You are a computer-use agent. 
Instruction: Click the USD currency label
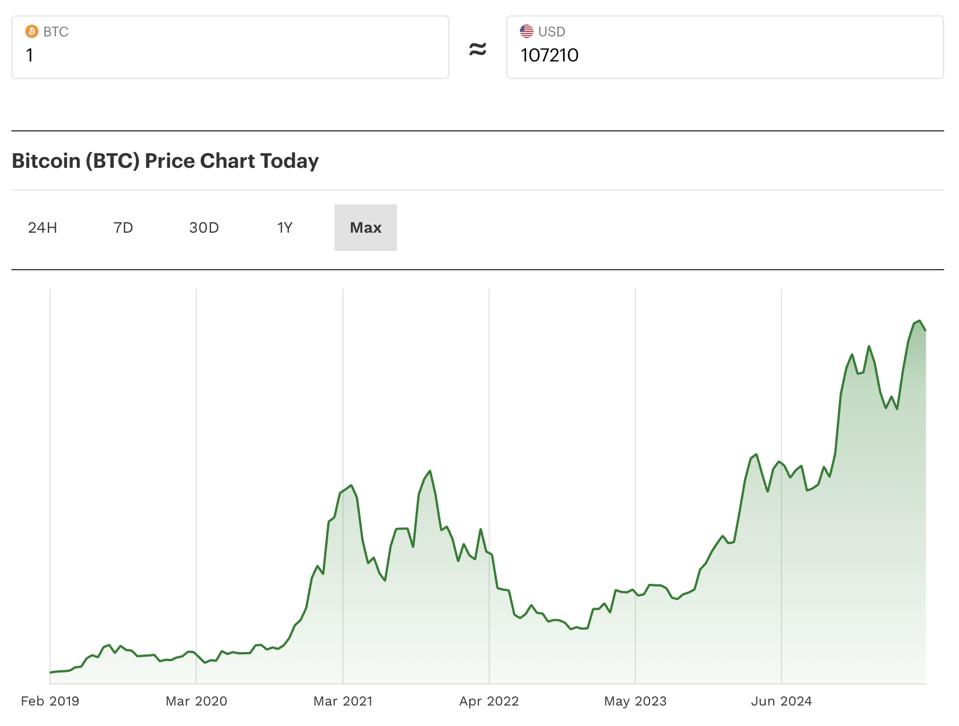[552, 32]
